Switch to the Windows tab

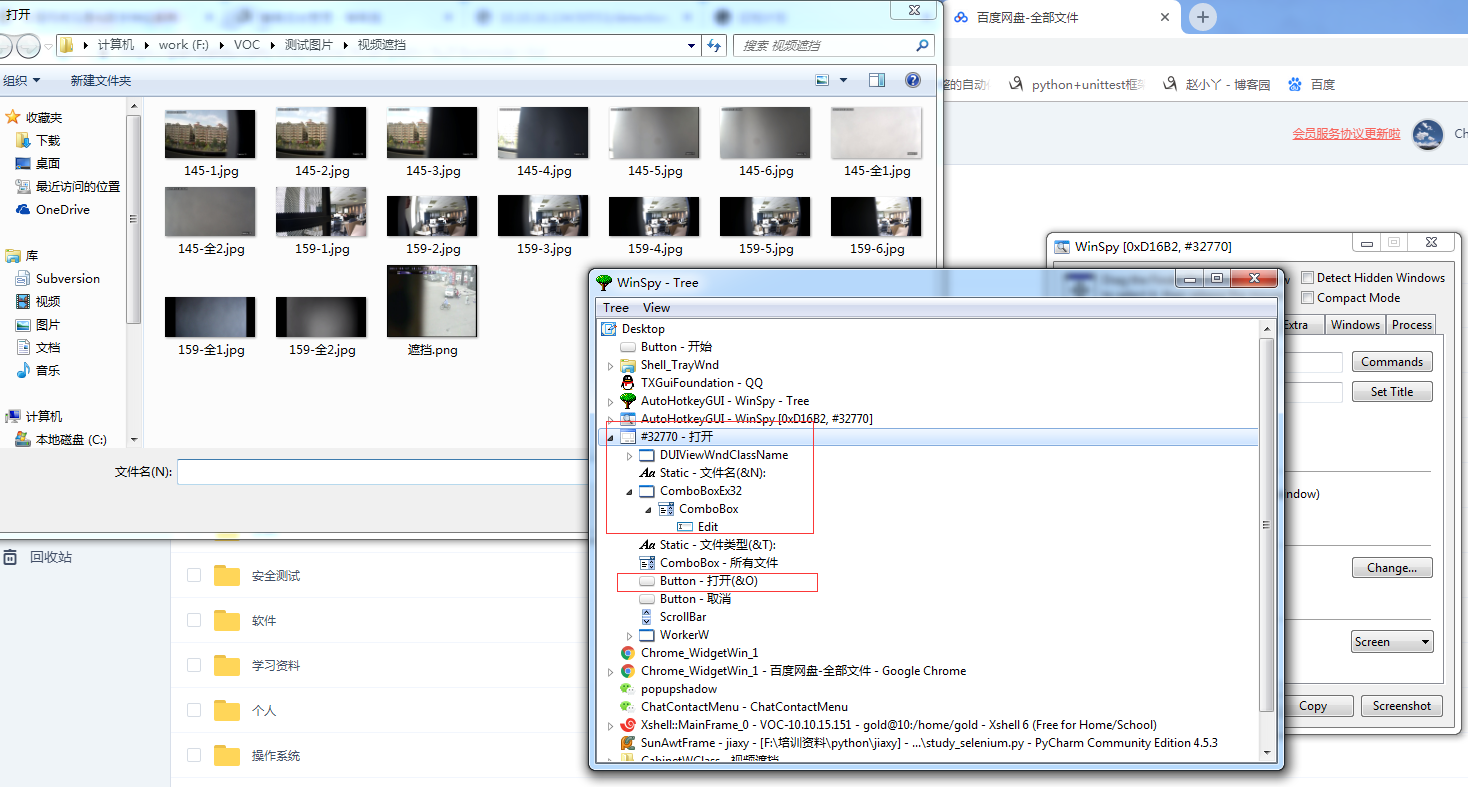click(x=1355, y=325)
